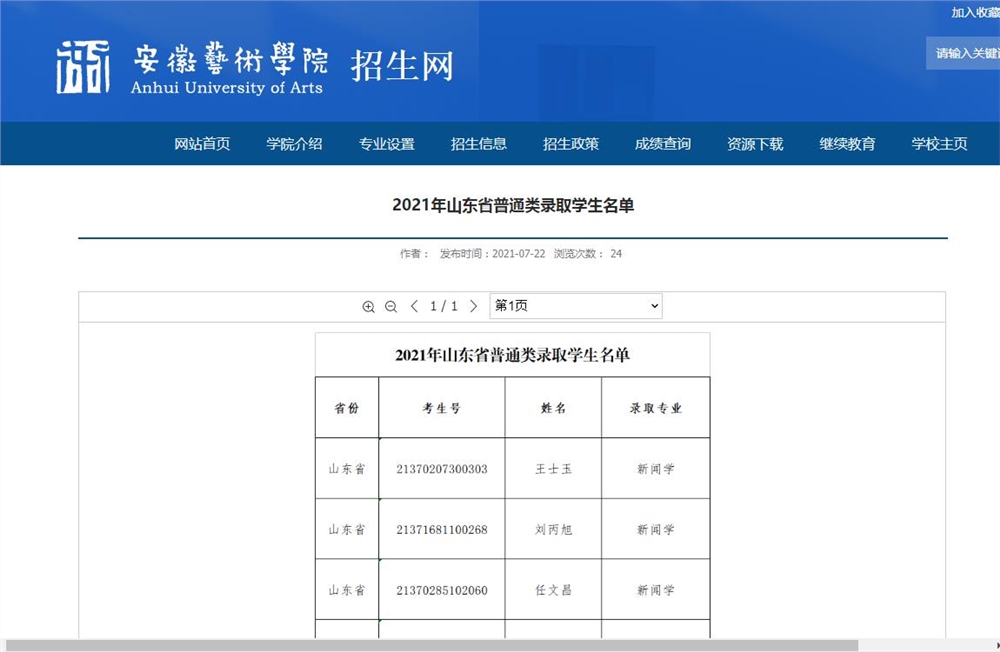Click 山东省 in 王士玉's row
1000x652 pixels.
347,469
